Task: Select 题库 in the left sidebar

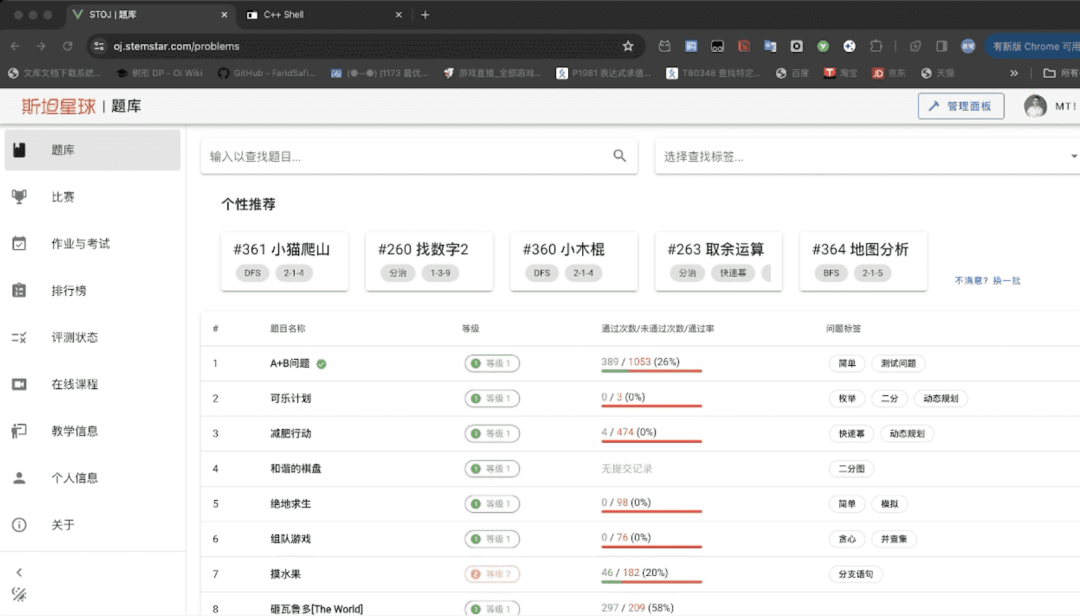Action: pyautogui.click(x=92, y=150)
